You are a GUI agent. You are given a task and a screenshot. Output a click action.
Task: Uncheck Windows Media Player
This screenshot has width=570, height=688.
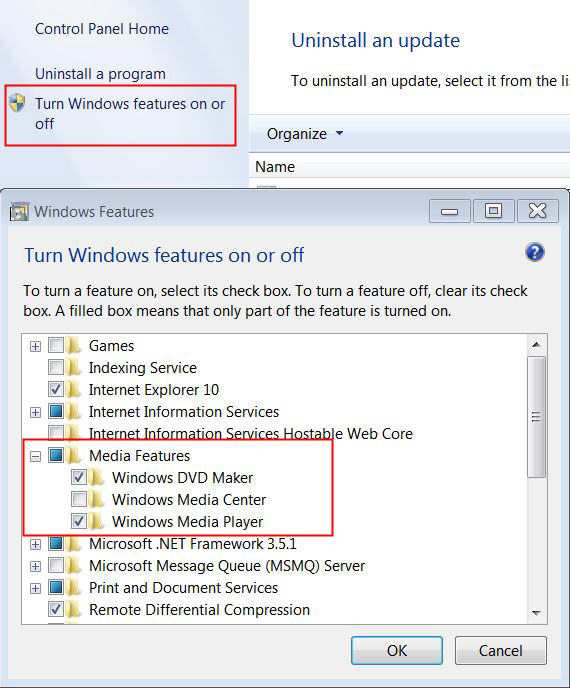click(79, 521)
